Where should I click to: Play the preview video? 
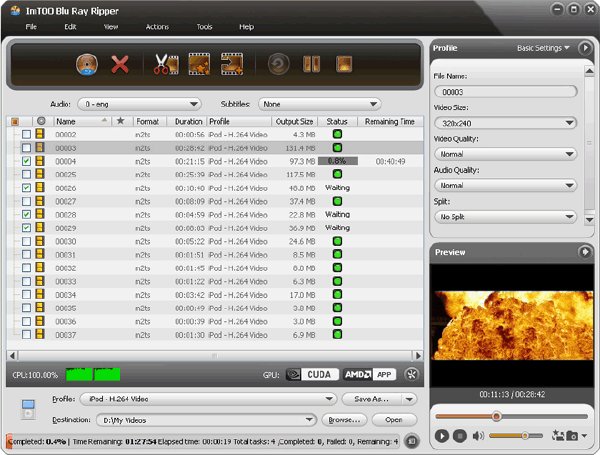coord(442,435)
